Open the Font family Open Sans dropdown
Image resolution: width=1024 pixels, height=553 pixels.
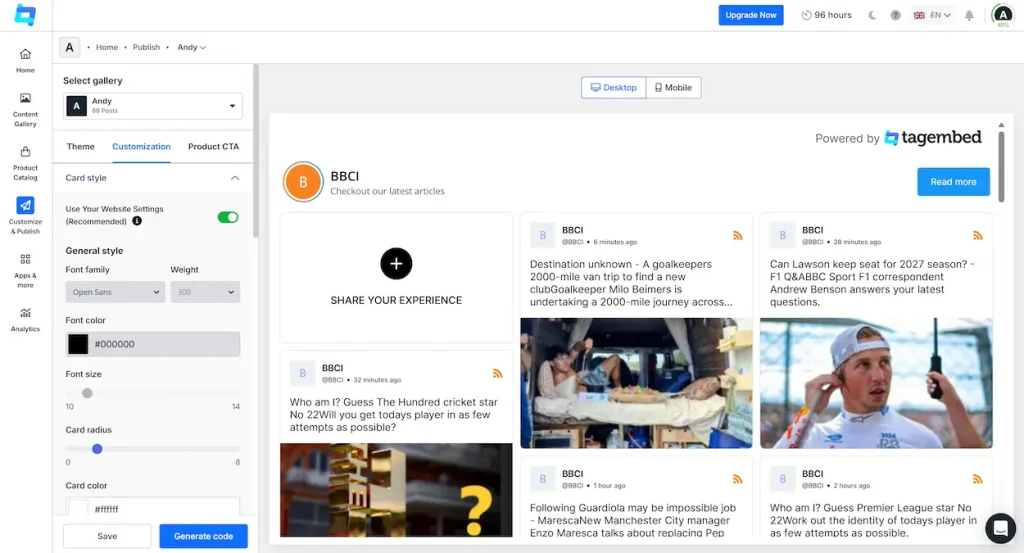tap(115, 292)
